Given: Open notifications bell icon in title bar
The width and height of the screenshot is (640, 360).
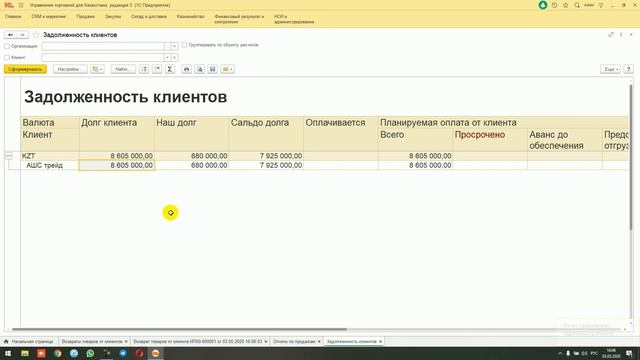Looking at the screenshot, I should tap(543, 5).
